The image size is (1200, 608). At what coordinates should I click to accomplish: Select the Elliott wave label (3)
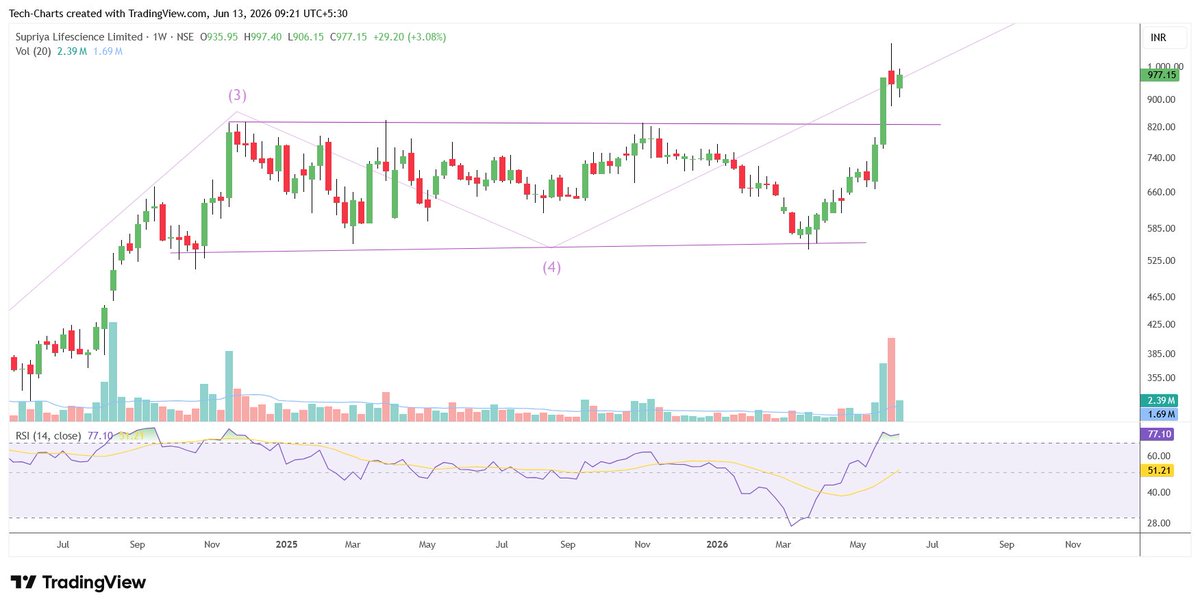[237, 95]
